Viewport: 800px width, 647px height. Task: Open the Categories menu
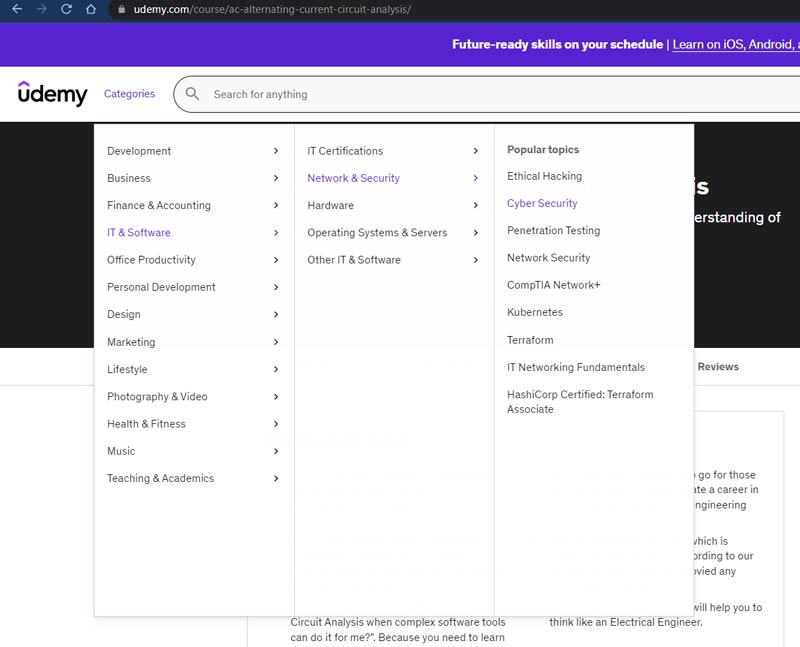(130, 94)
